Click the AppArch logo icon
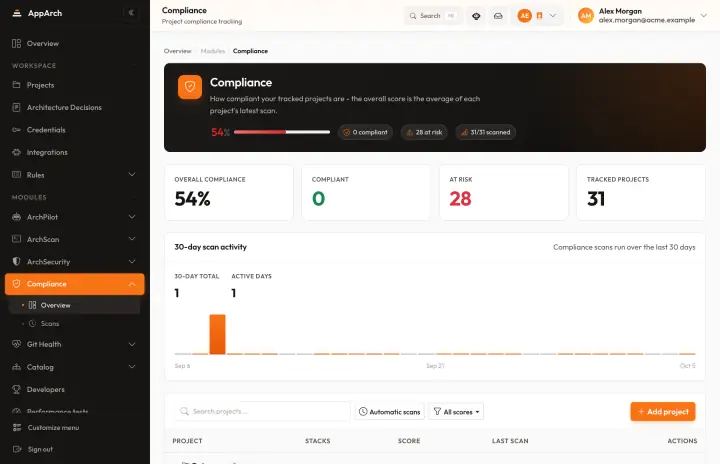The height and width of the screenshot is (464, 720). pos(17,13)
